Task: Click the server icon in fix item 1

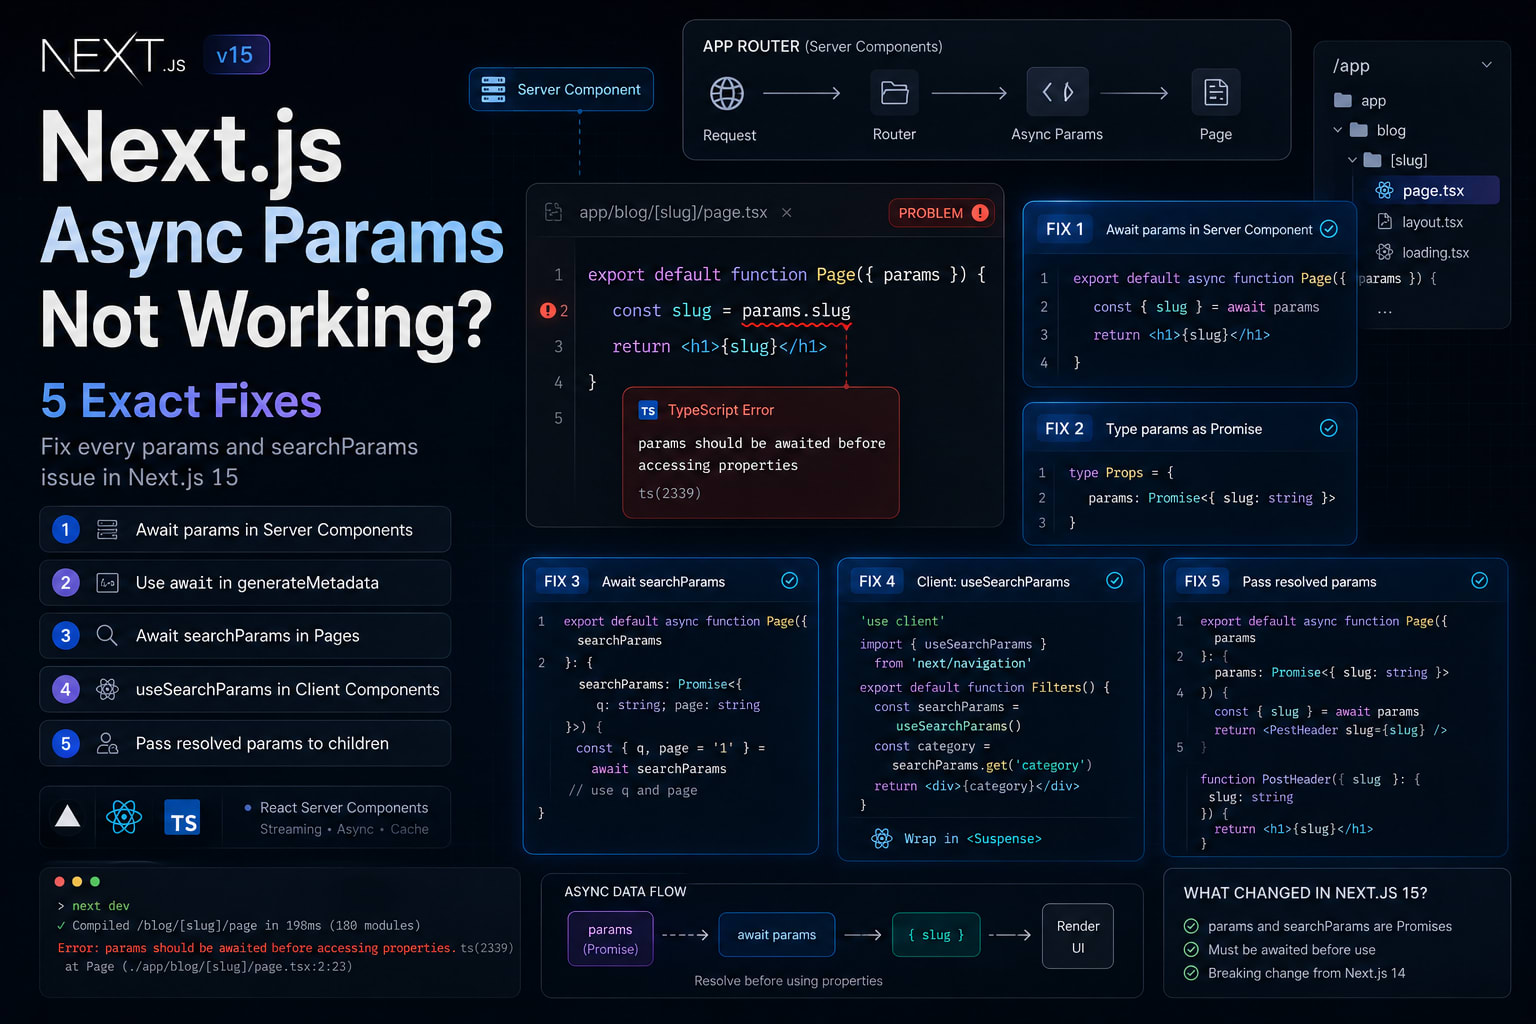Action: click(107, 529)
